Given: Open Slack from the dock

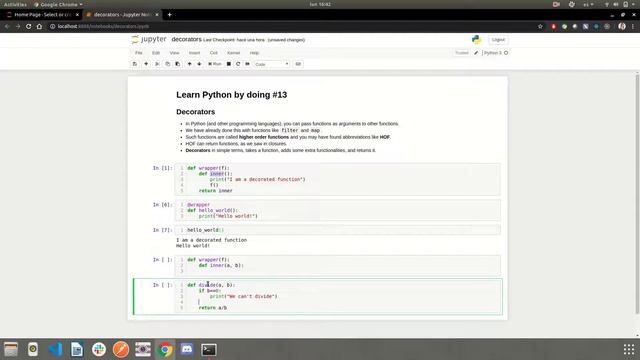Looking at the screenshot, I should (x=99, y=349).
